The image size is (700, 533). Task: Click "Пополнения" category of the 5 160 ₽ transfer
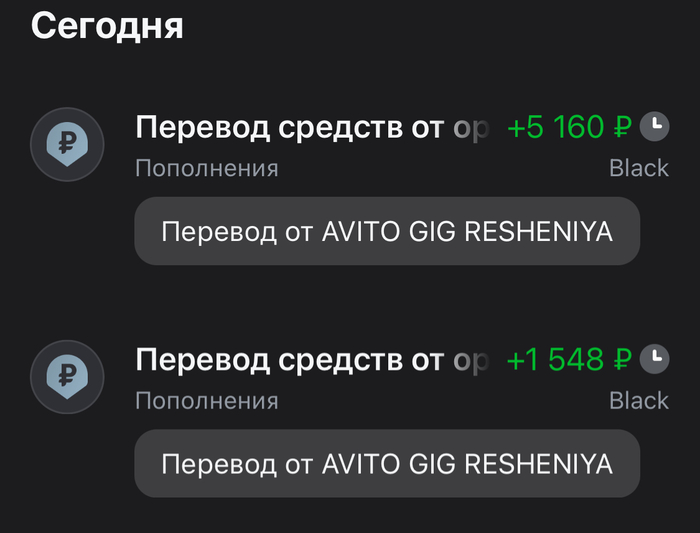click(206, 168)
